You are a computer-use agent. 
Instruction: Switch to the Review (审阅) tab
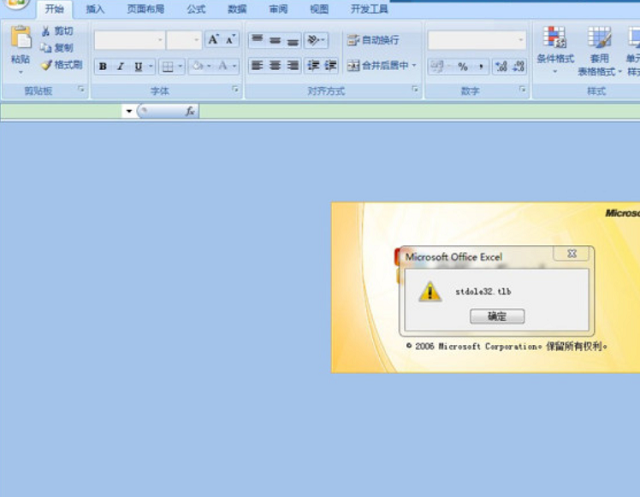[x=278, y=9]
